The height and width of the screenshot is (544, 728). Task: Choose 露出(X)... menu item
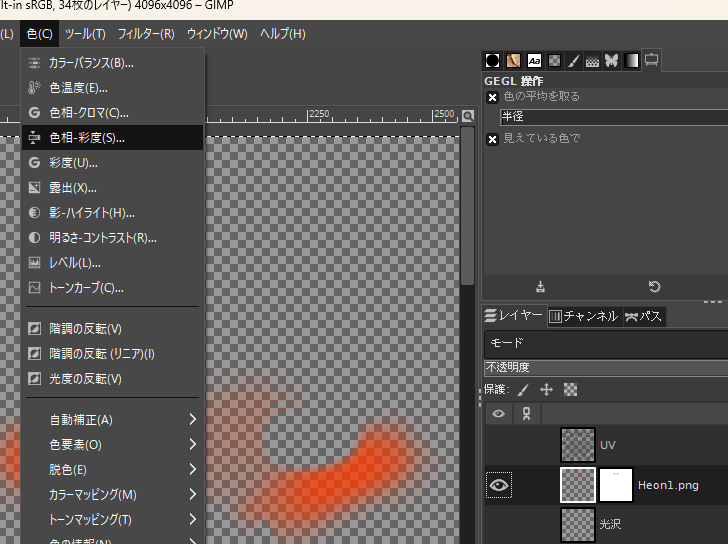tap(112, 188)
